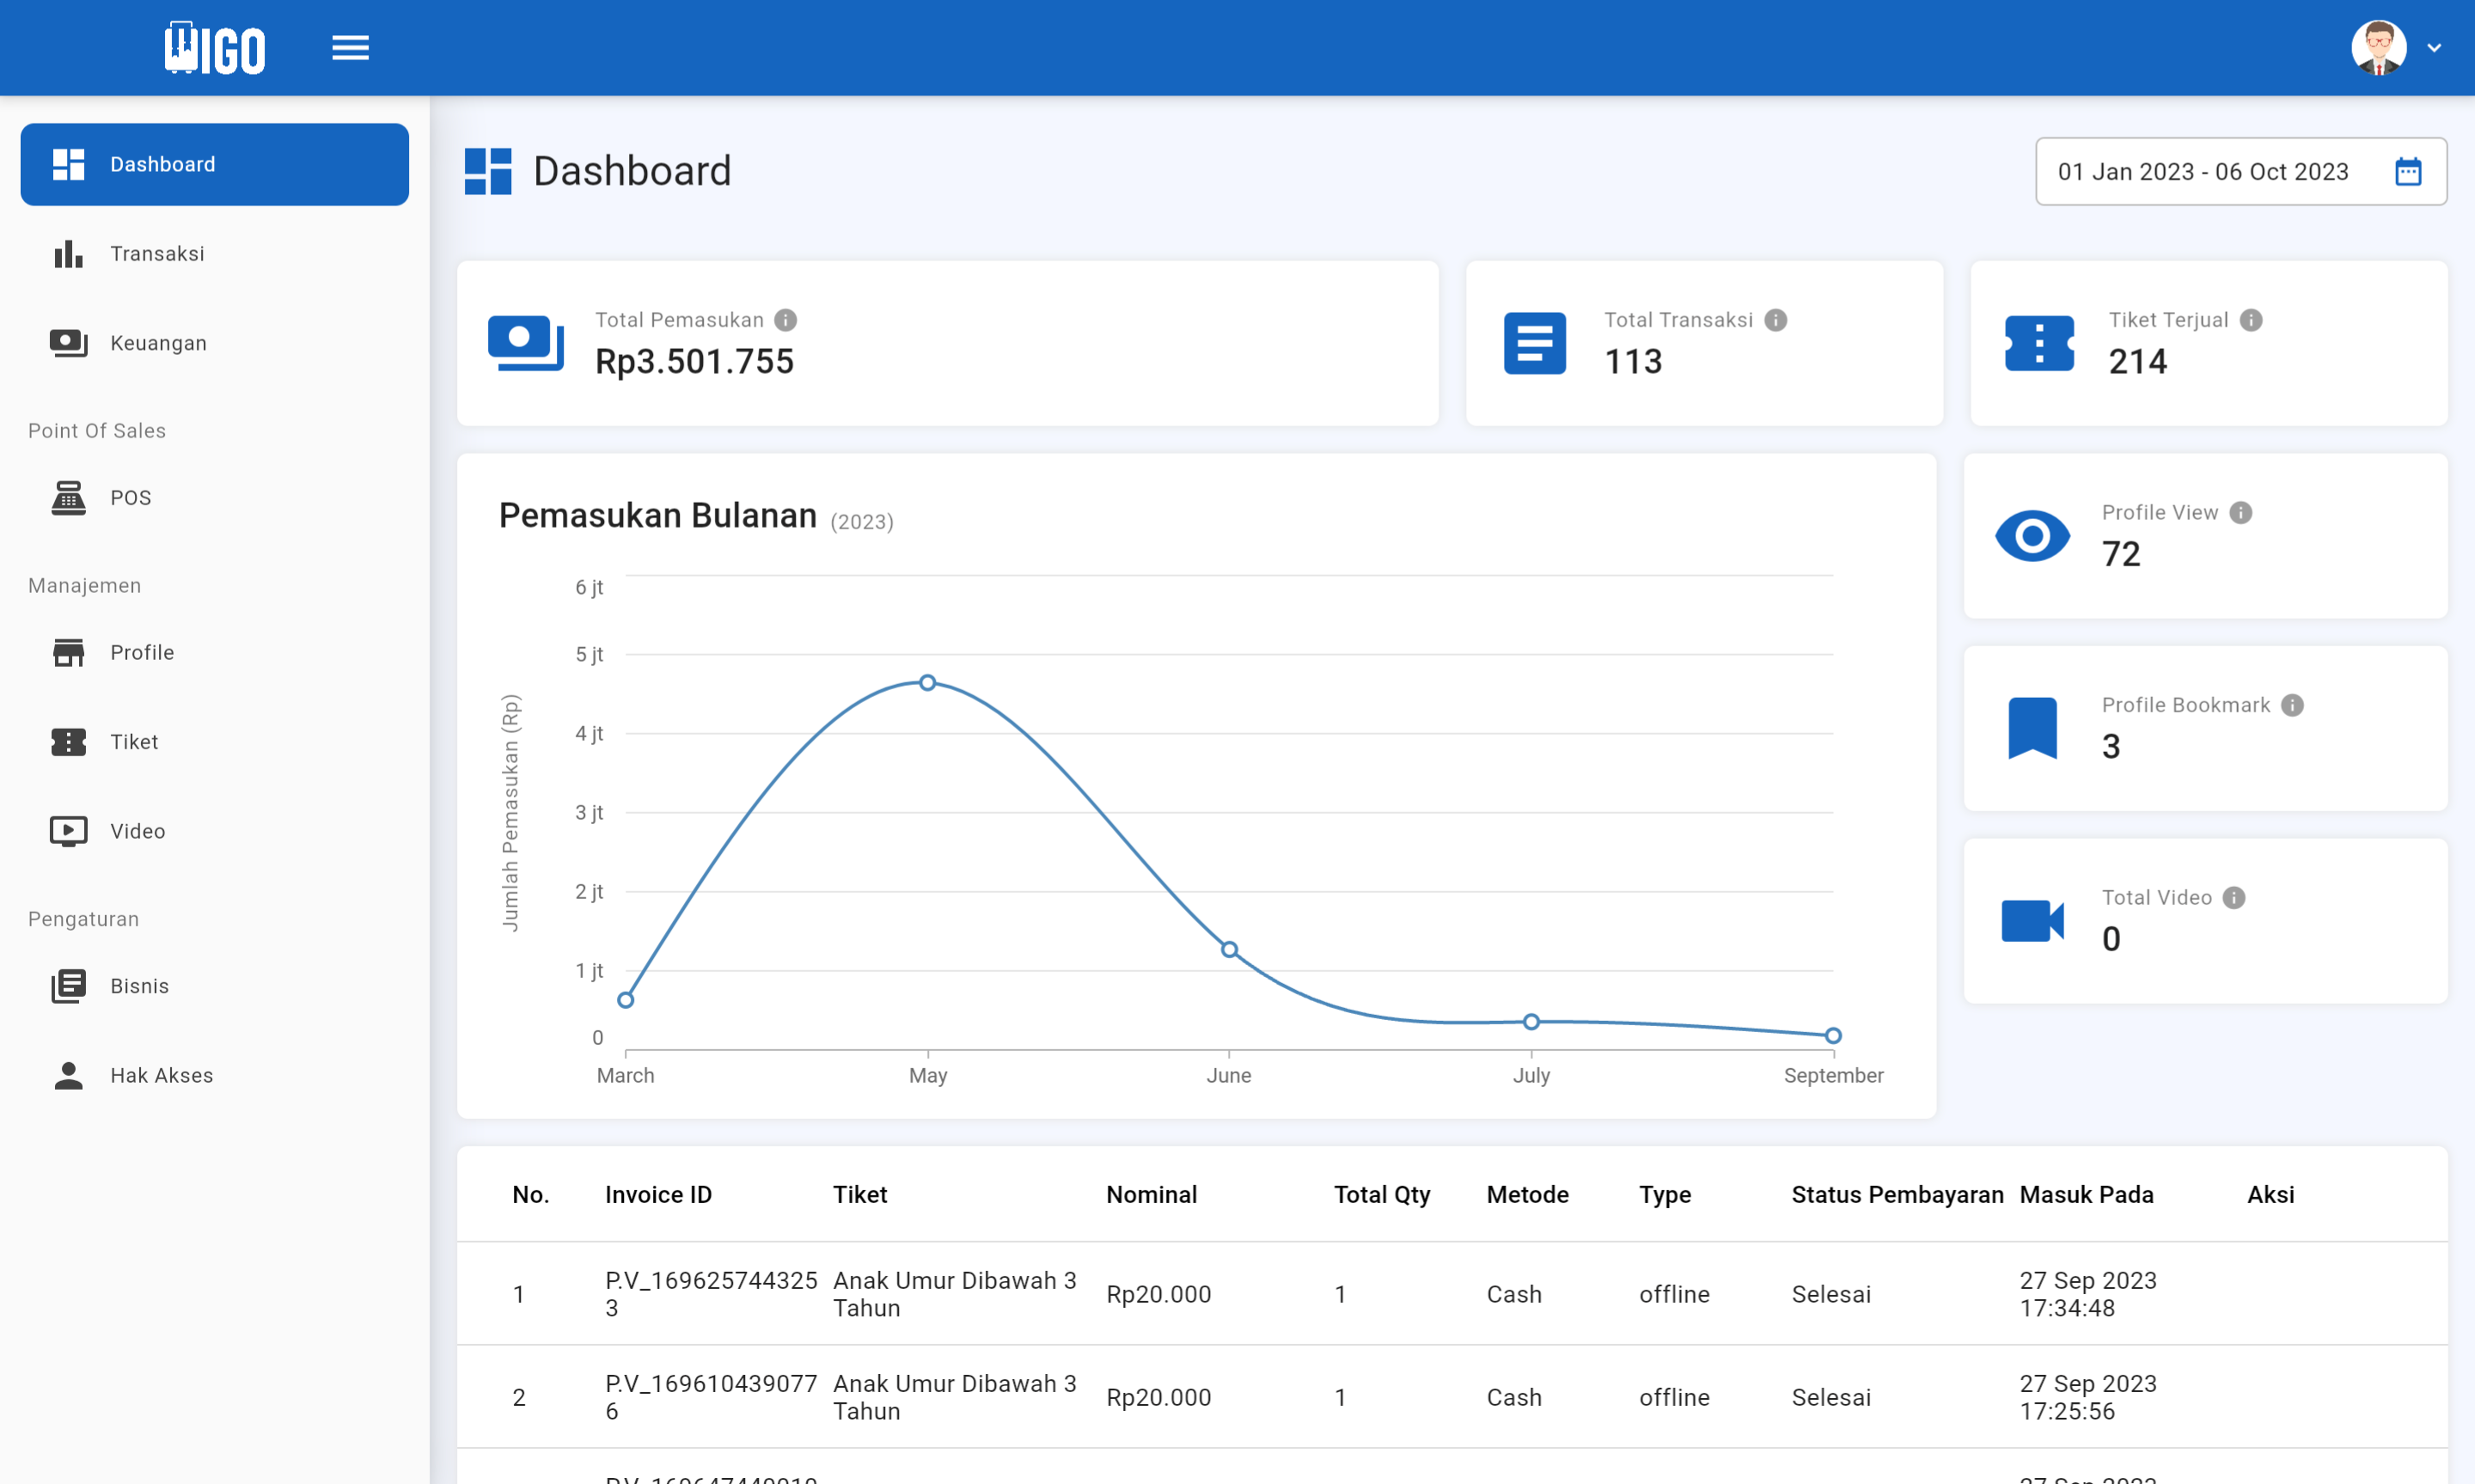This screenshot has width=2475, height=1484.
Task: Click the Profile View eye icon
Action: tap(2032, 536)
